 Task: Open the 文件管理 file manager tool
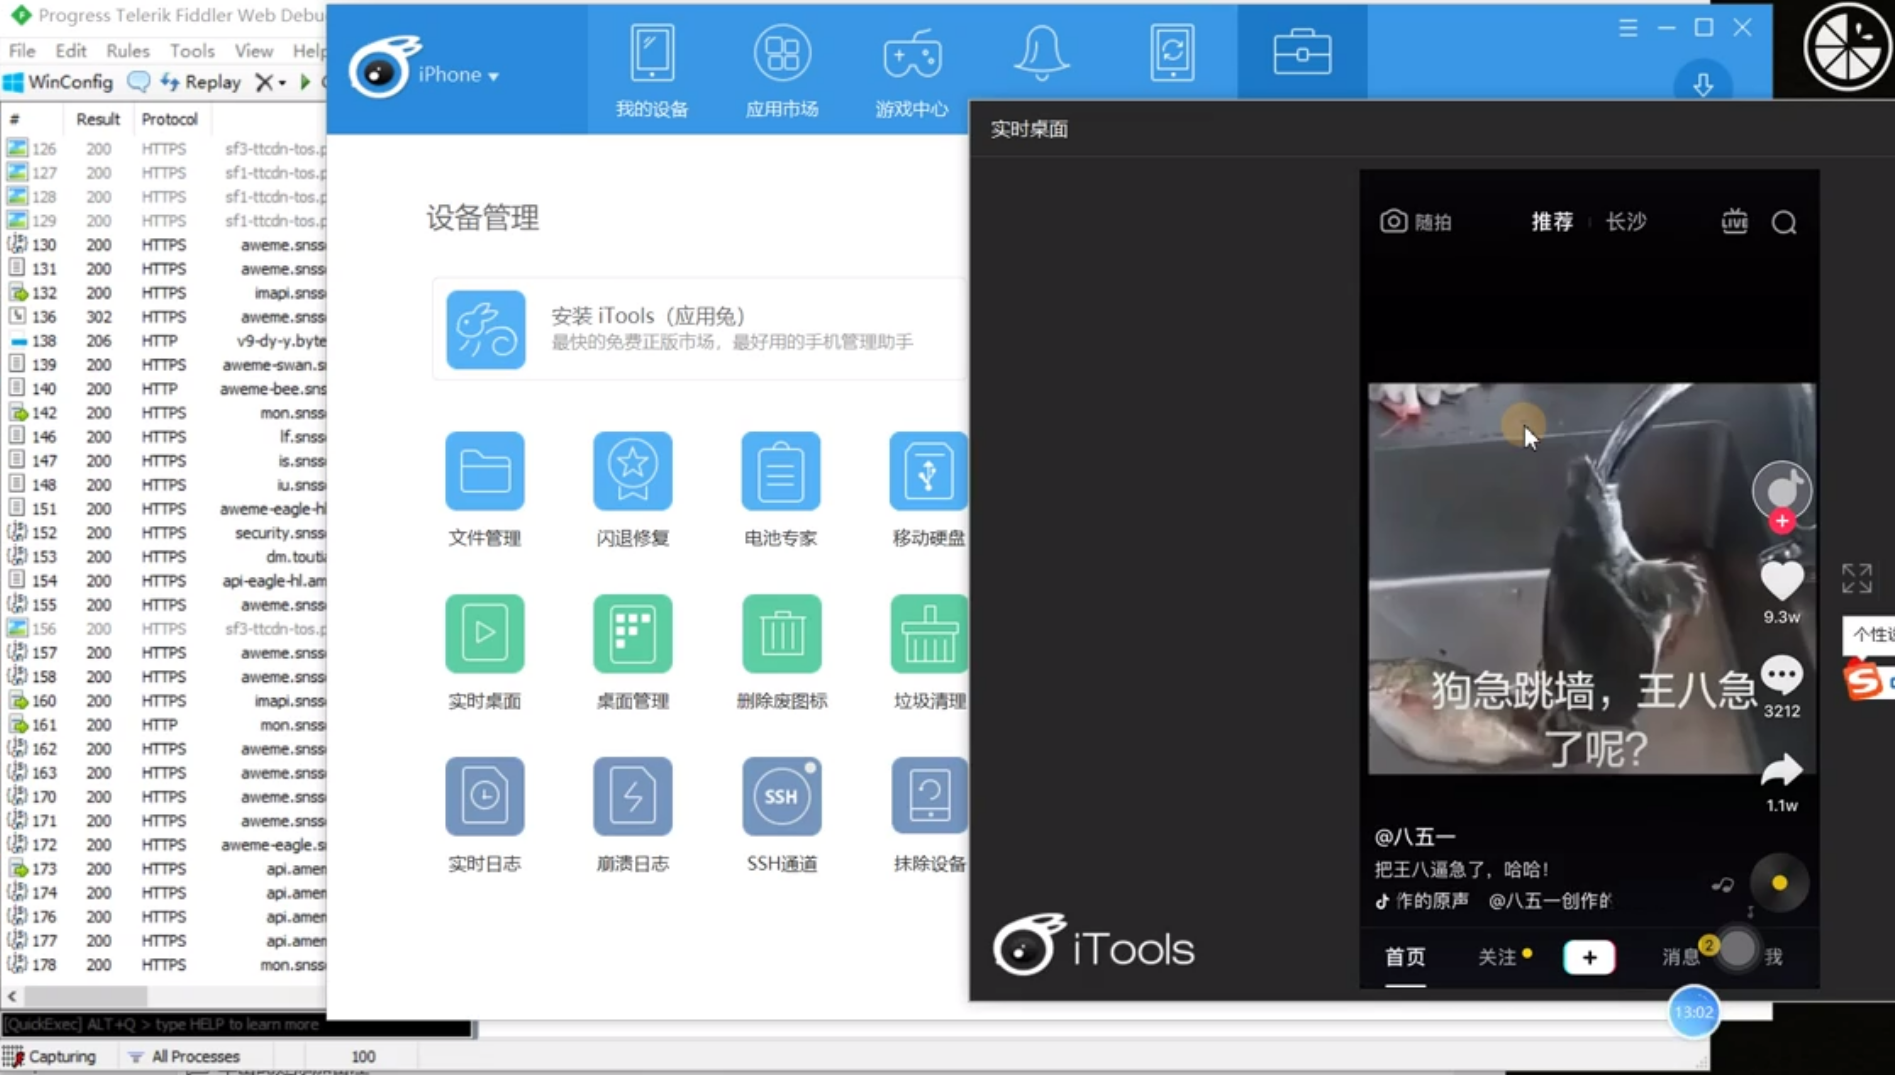[485, 471]
